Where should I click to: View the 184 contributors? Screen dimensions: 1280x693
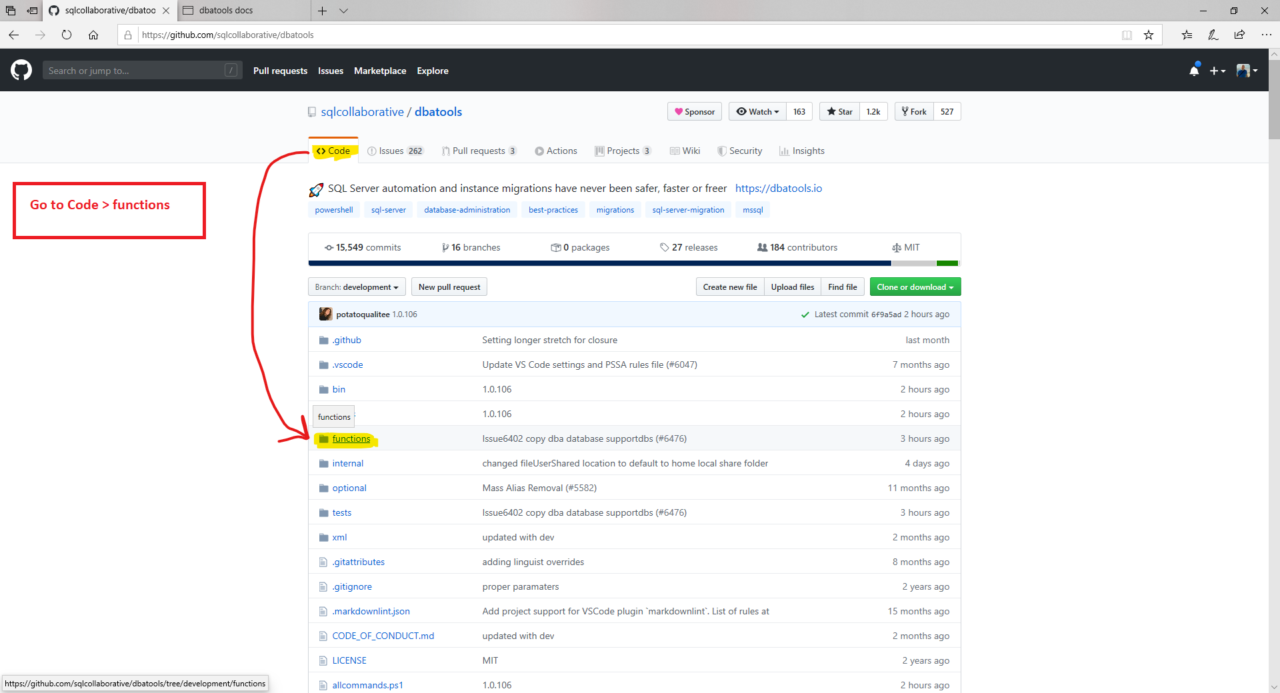(797, 247)
